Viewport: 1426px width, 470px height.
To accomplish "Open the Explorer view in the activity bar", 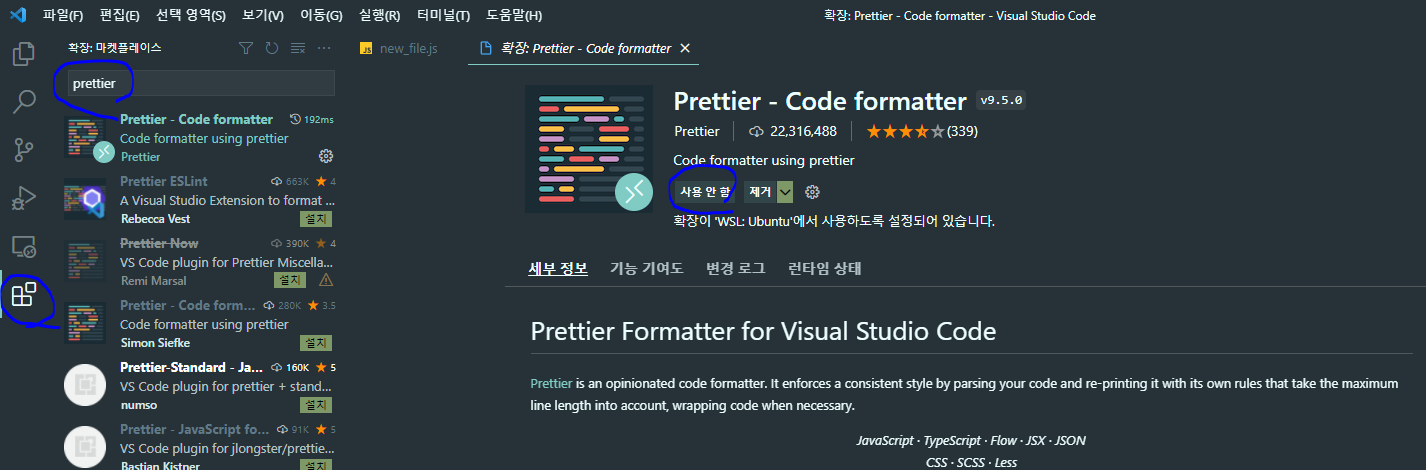I will [x=24, y=54].
